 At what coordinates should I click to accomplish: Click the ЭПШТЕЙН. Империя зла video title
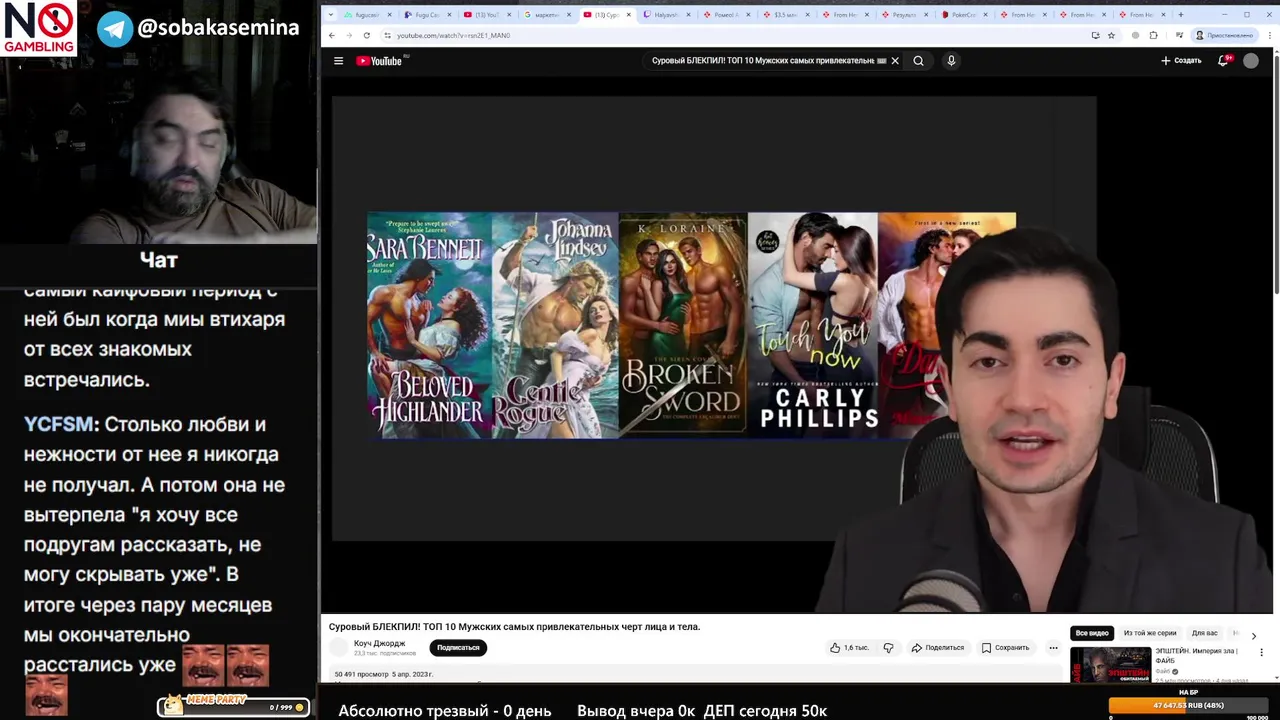(1196, 655)
